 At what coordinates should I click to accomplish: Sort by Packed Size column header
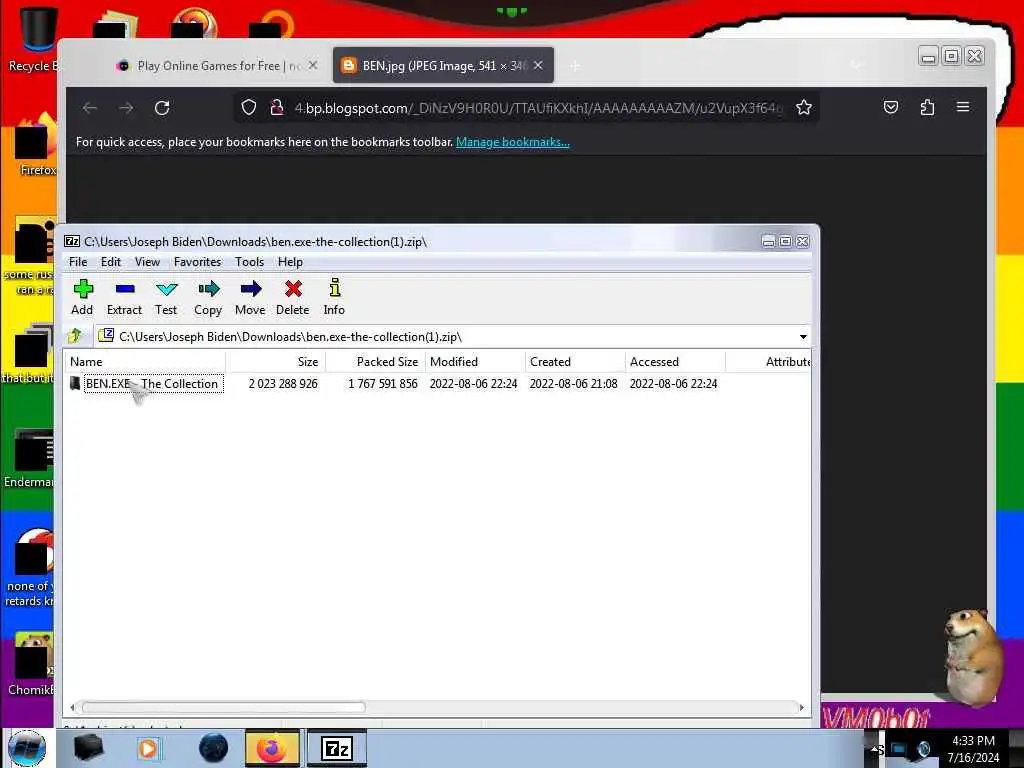pyautogui.click(x=376, y=362)
